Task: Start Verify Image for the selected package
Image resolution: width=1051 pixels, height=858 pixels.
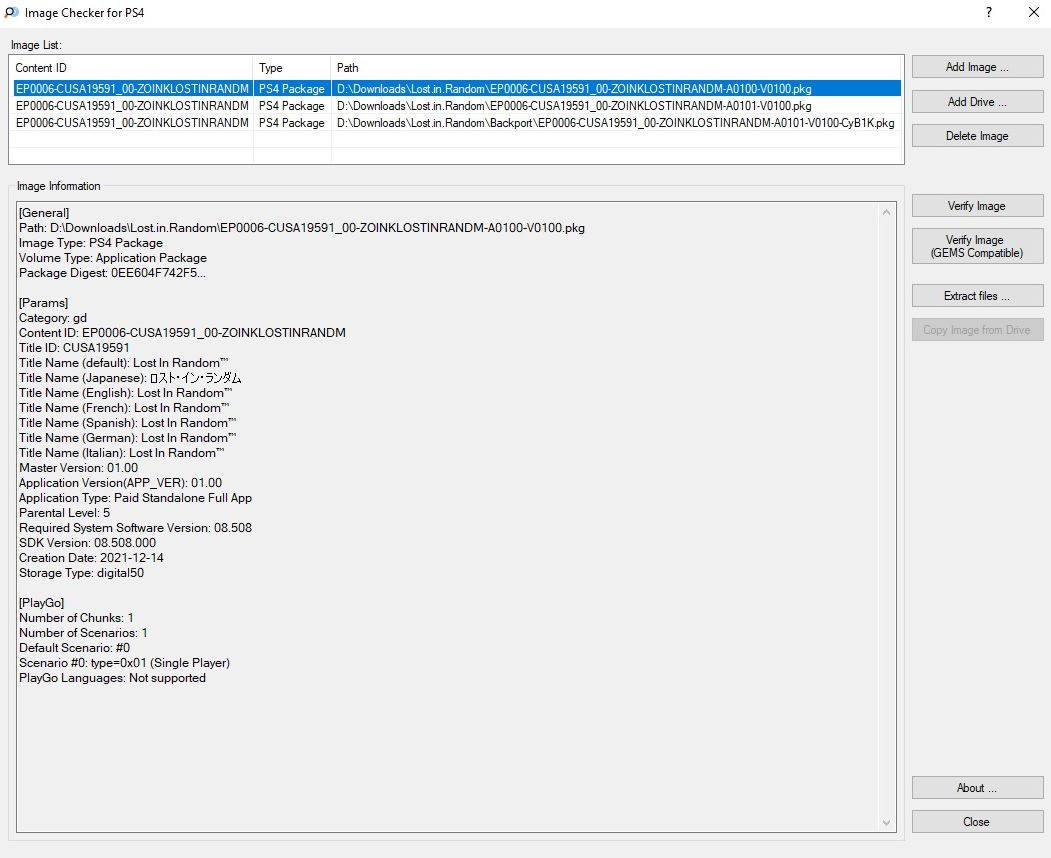Action: coord(977,206)
